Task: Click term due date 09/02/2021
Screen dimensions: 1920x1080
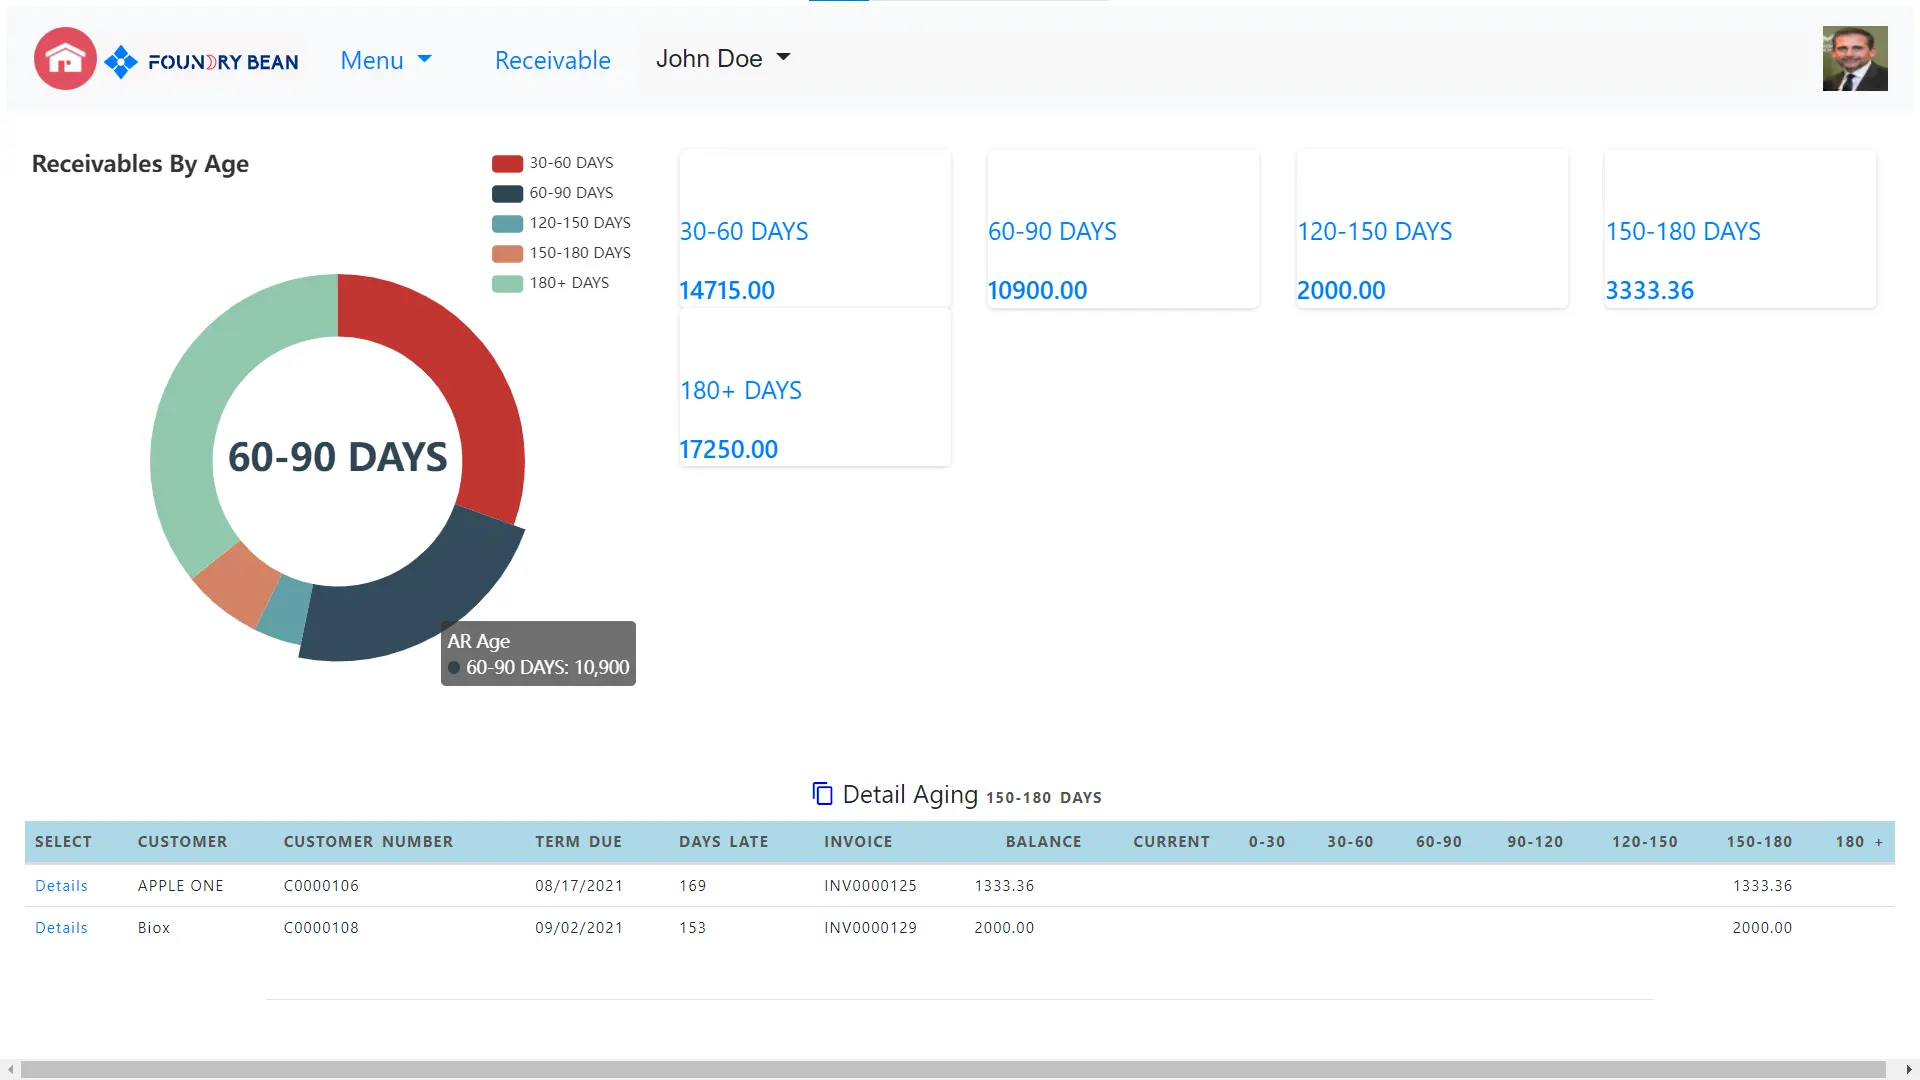Action: point(579,928)
